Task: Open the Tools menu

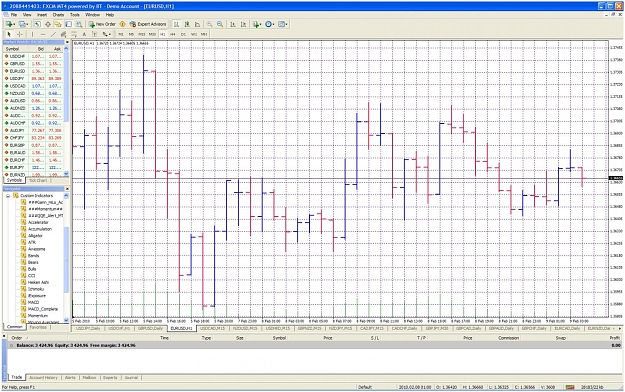Action: (x=75, y=15)
